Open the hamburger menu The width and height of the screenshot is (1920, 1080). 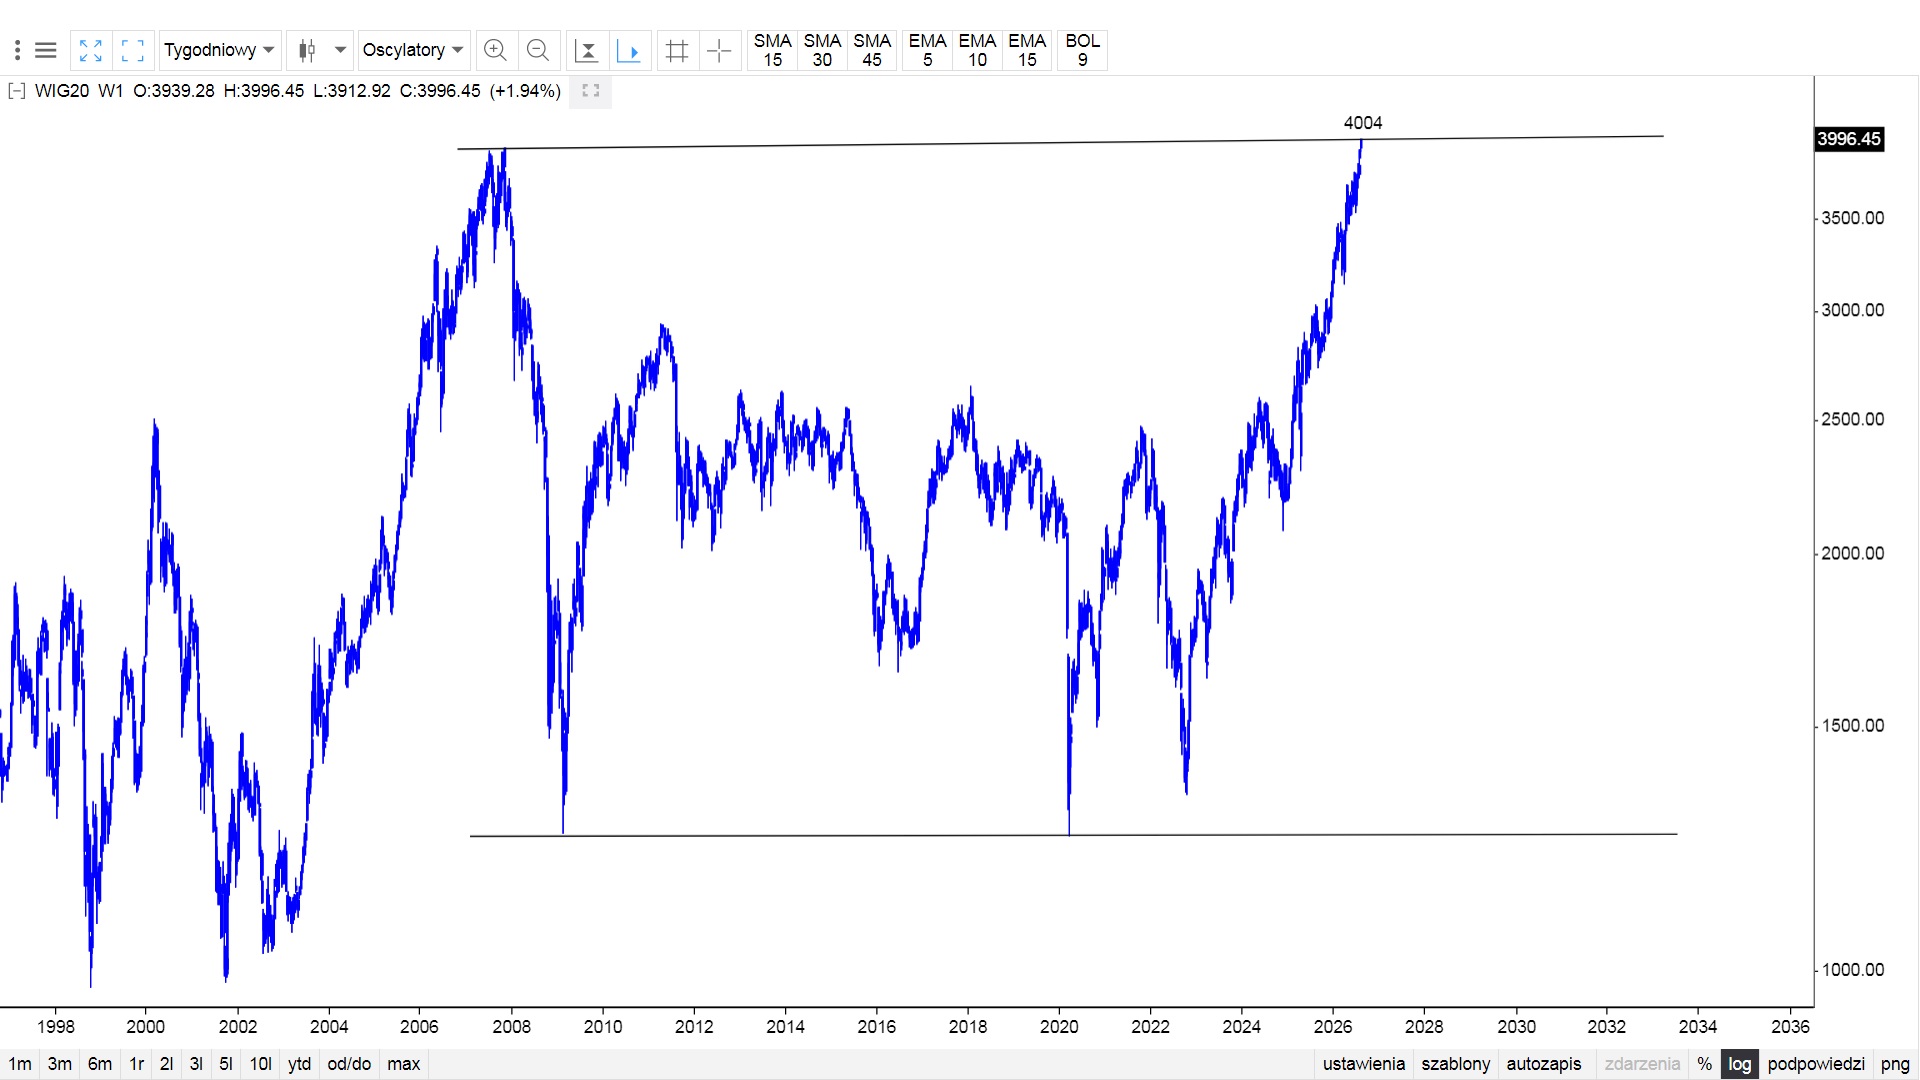tap(46, 50)
